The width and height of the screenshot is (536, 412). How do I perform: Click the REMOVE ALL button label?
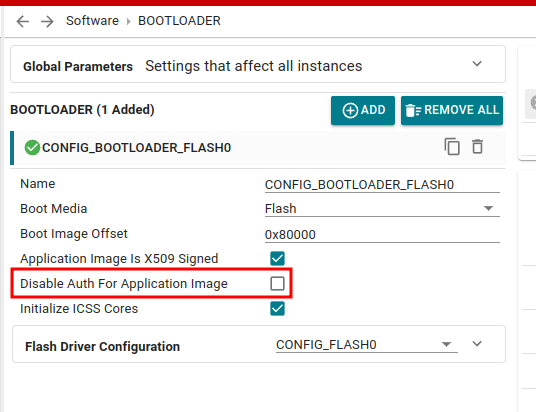click(x=461, y=110)
